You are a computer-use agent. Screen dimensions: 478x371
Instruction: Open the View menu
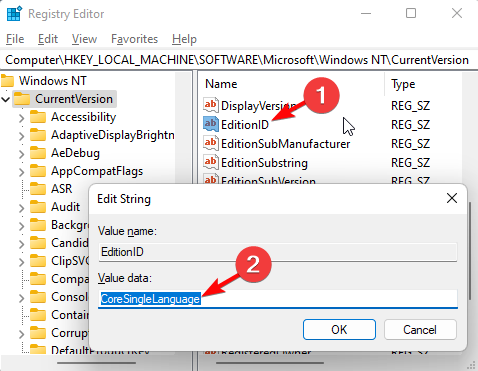click(84, 39)
